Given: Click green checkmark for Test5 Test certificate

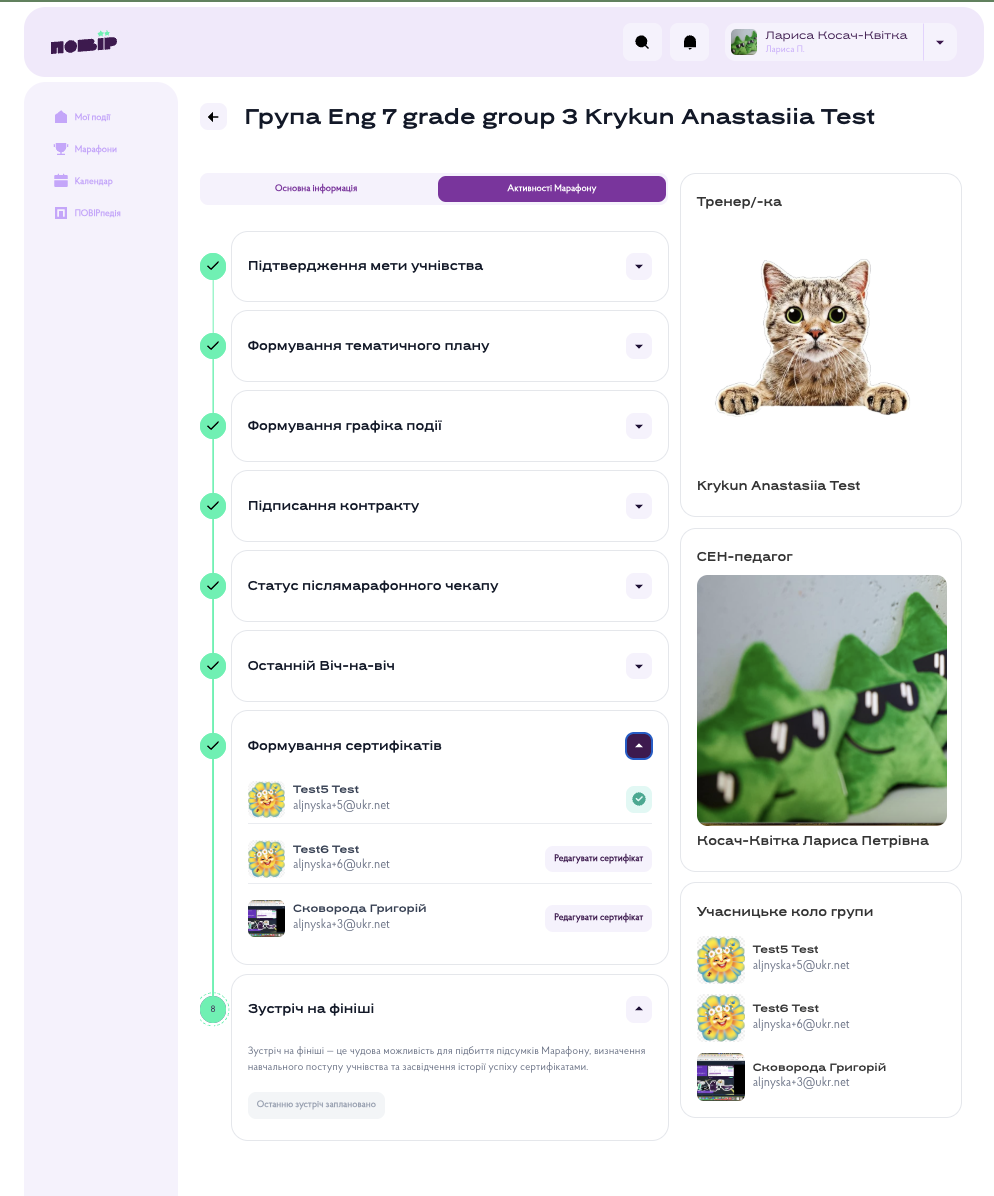Looking at the screenshot, I should [x=639, y=799].
